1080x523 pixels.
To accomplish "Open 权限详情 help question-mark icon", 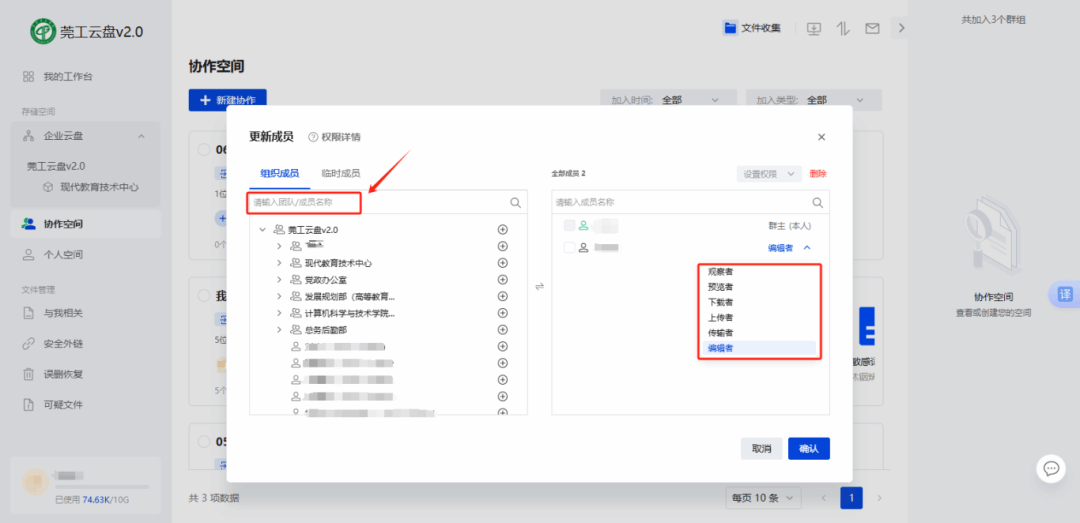I will tap(313, 137).
